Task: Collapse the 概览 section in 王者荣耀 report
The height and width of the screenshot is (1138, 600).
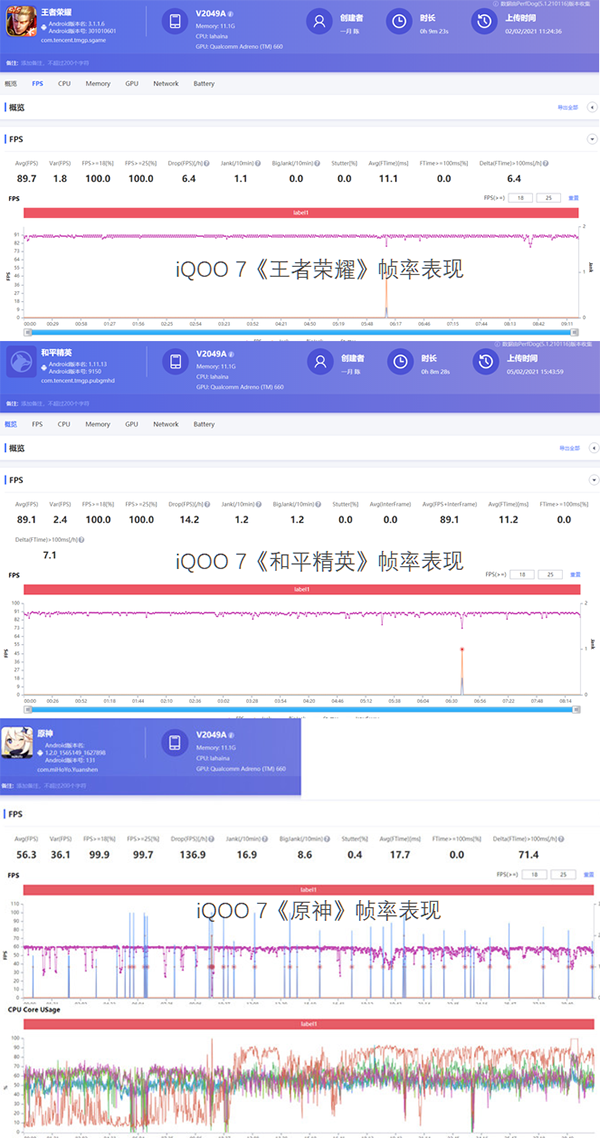Action: 591,107
